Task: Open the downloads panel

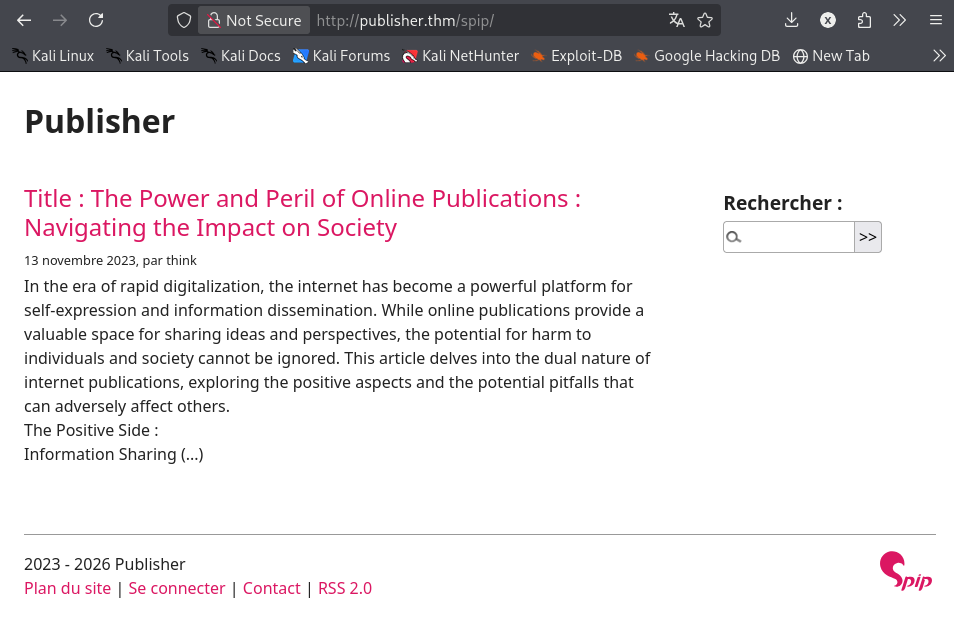Action: (x=791, y=21)
